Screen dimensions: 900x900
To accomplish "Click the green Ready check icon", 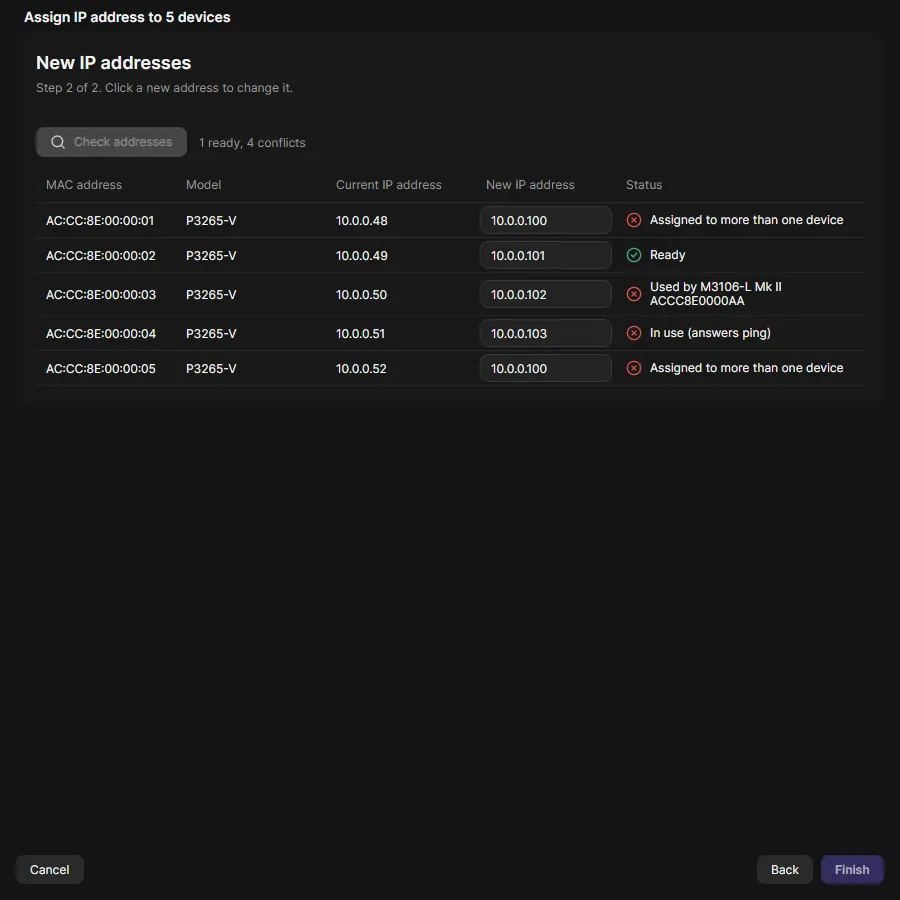I will tap(634, 255).
